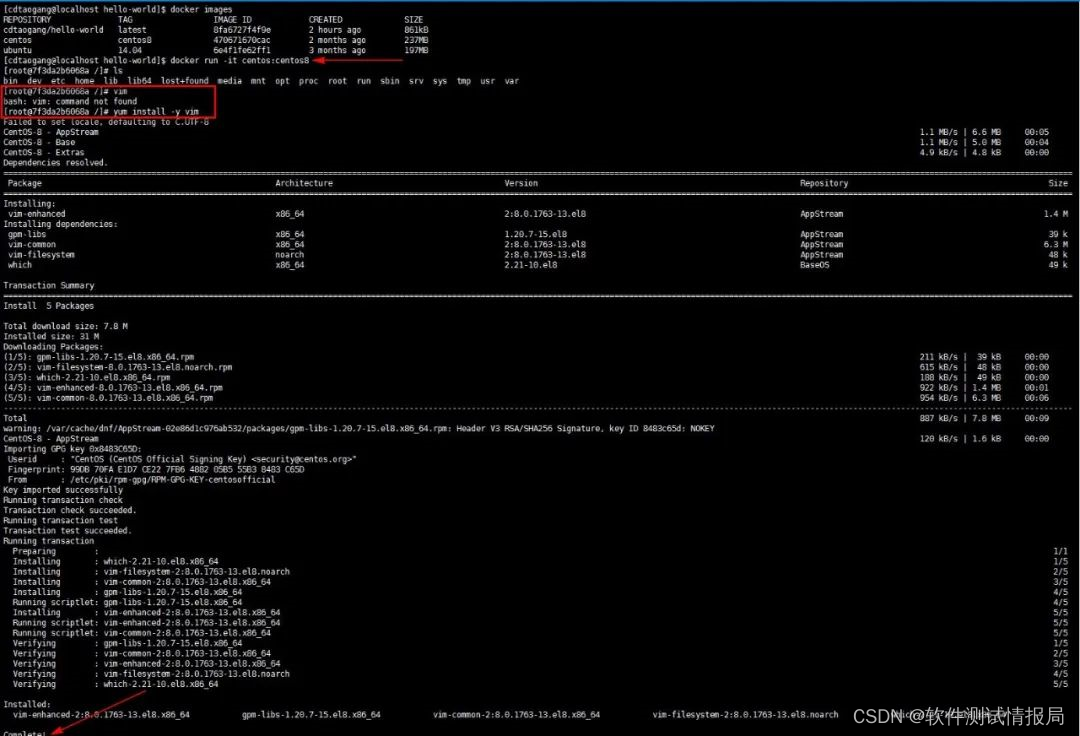The image size is (1080, 736).
Task: Click 'Dependencies resolved.' line
Action: [x=56, y=163]
